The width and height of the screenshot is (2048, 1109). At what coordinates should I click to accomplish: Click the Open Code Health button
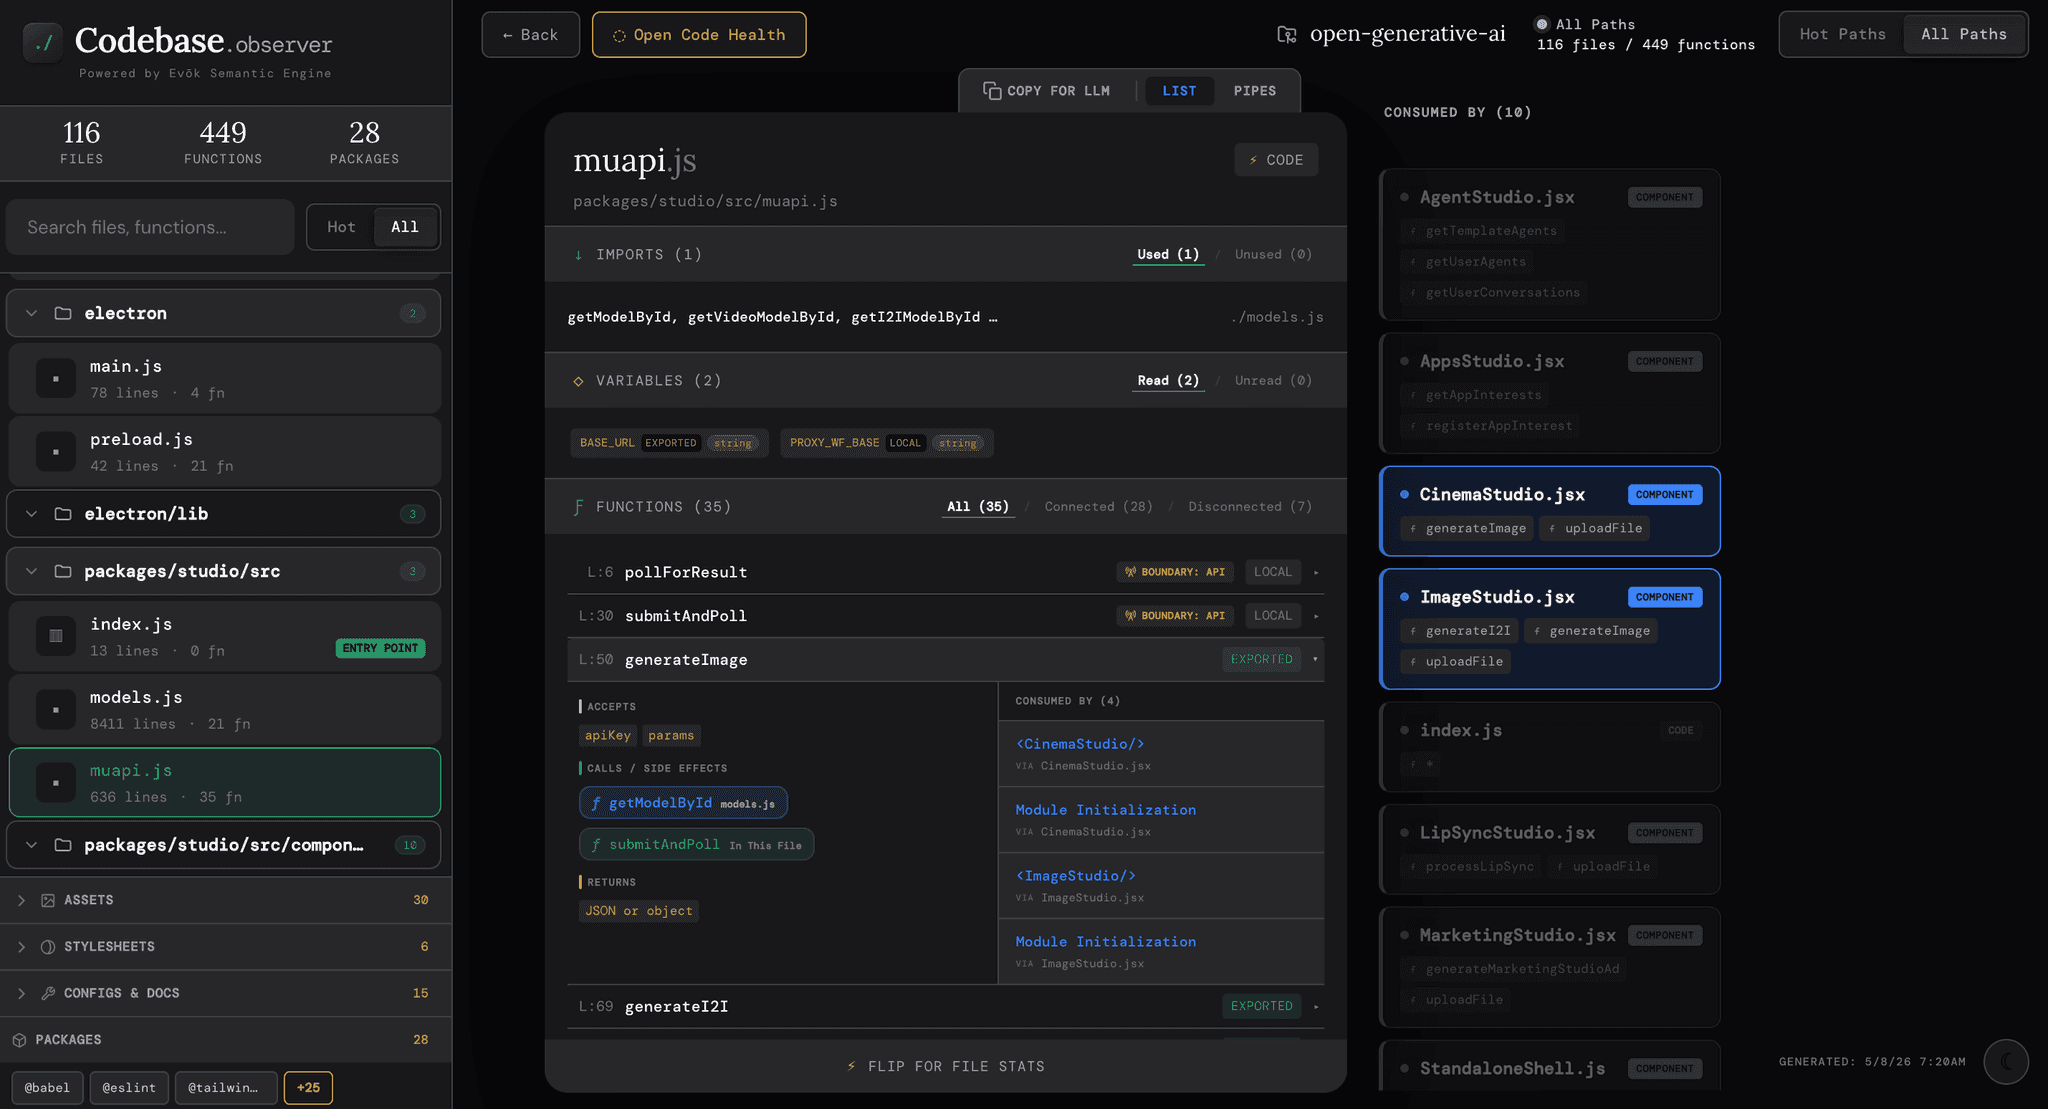pyautogui.click(x=699, y=35)
